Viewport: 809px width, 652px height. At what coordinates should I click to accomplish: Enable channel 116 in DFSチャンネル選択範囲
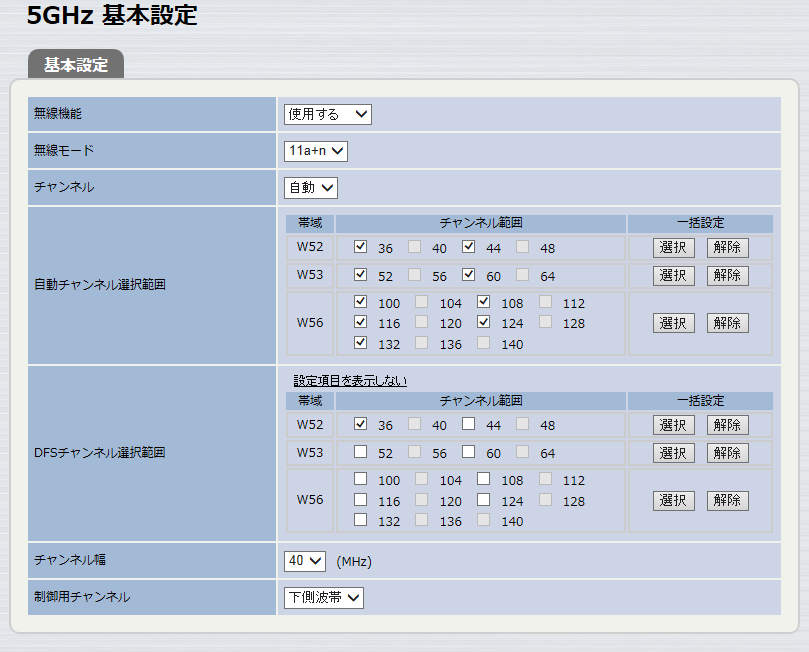coord(361,500)
